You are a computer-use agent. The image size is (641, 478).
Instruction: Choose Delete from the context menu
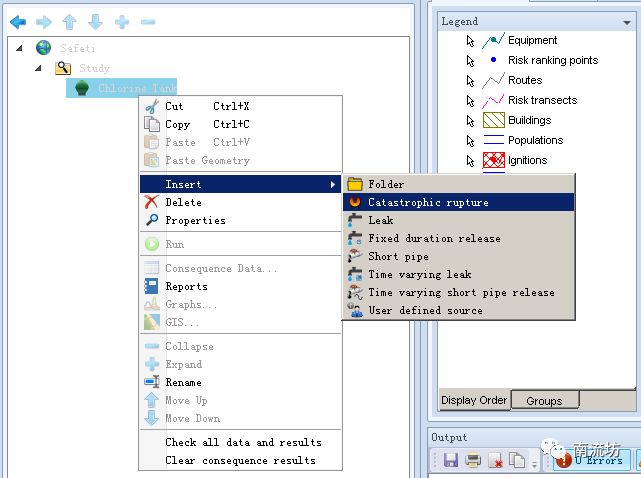240,202
